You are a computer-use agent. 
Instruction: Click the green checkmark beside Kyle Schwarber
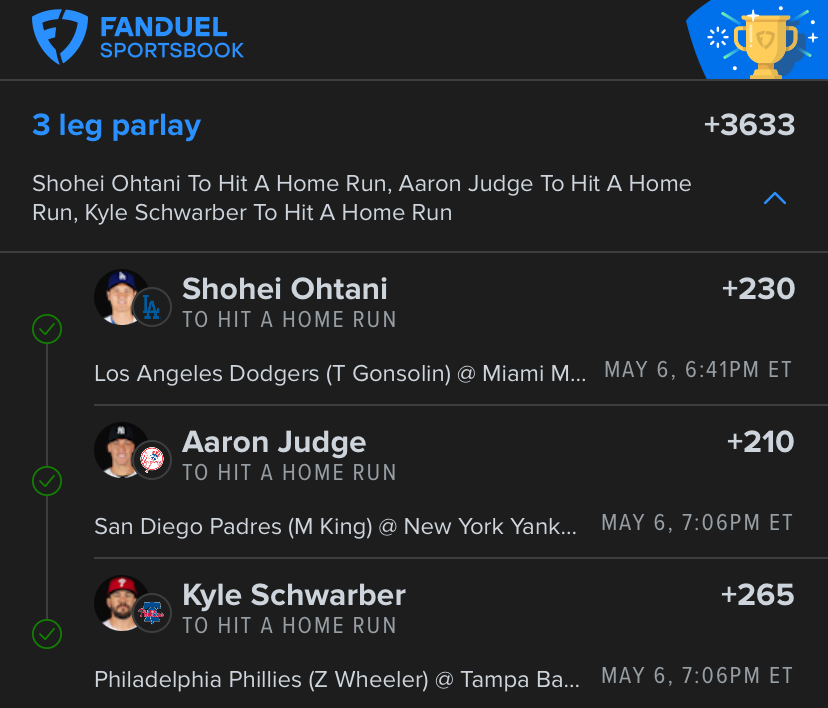(47, 634)
